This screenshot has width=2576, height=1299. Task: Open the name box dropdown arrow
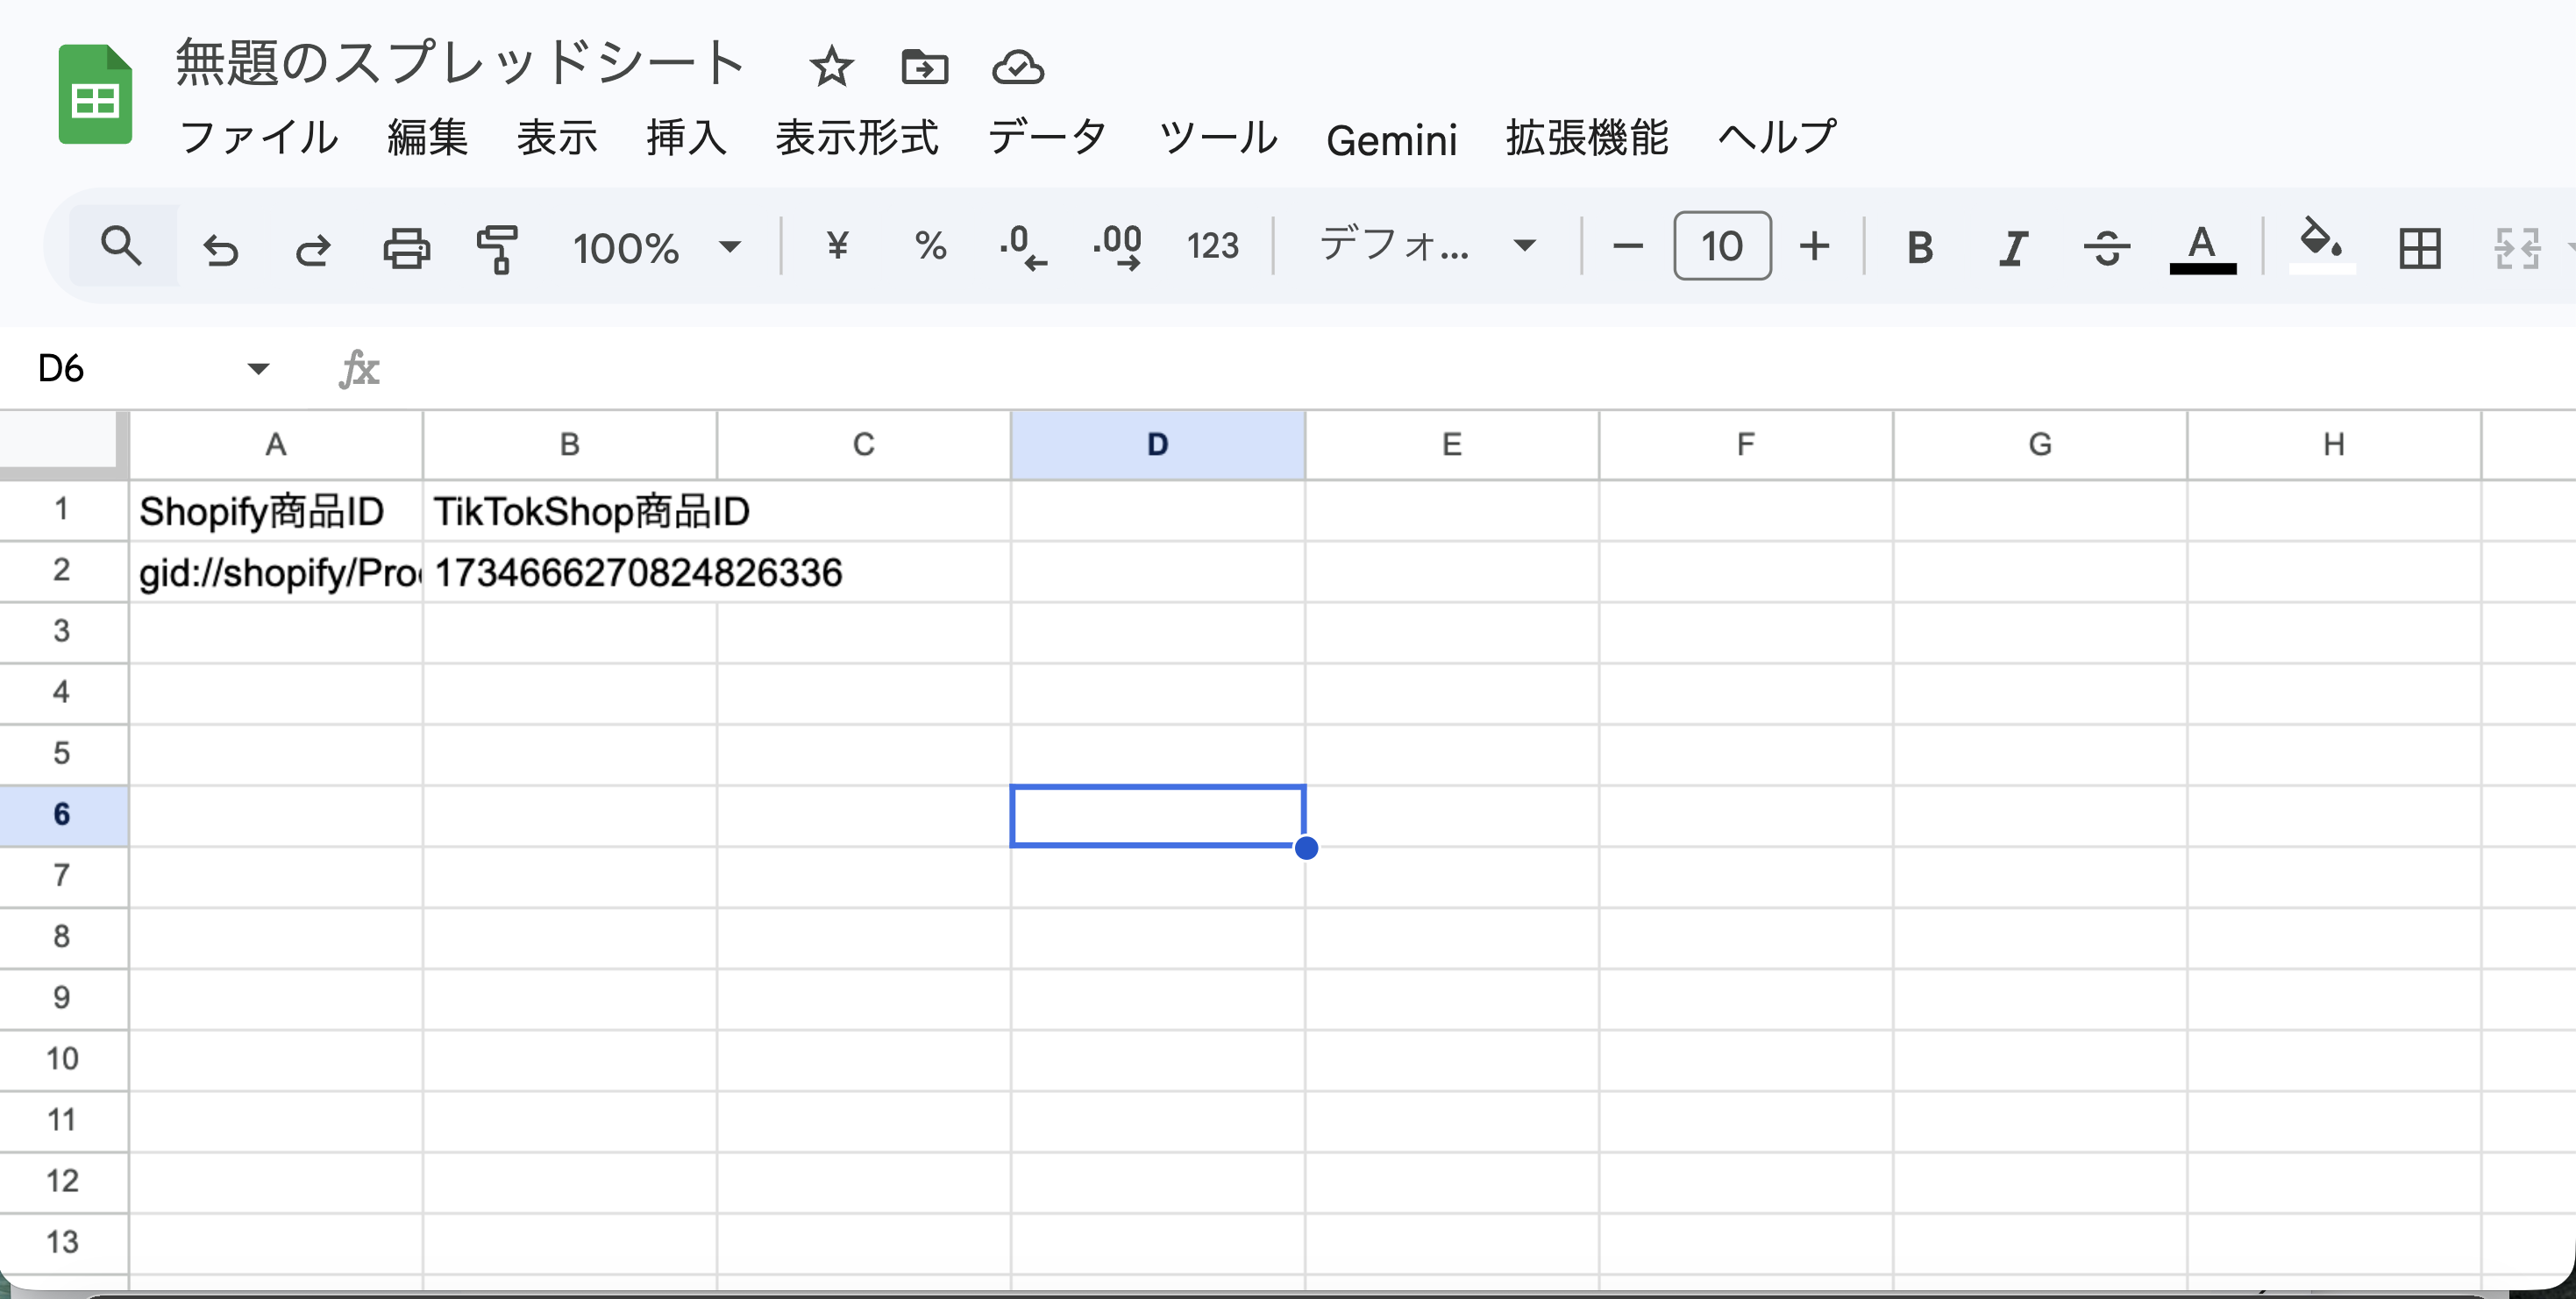click(x=258, y=369)
